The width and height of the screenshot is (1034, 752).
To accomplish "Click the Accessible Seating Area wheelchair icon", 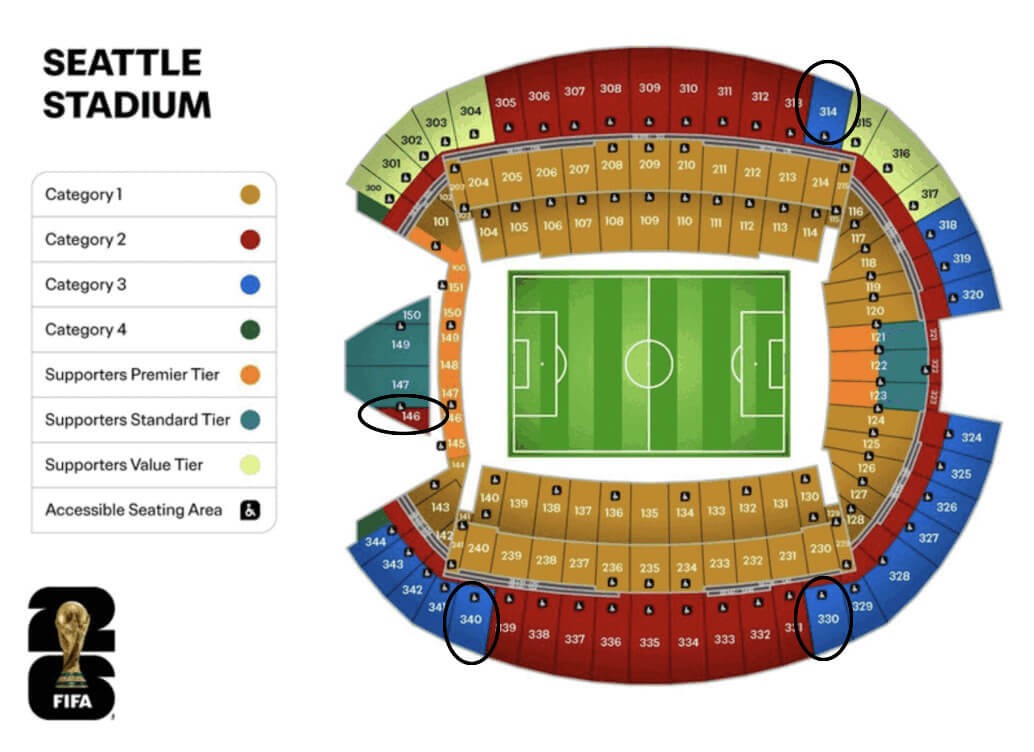I will tap(250, 510).
